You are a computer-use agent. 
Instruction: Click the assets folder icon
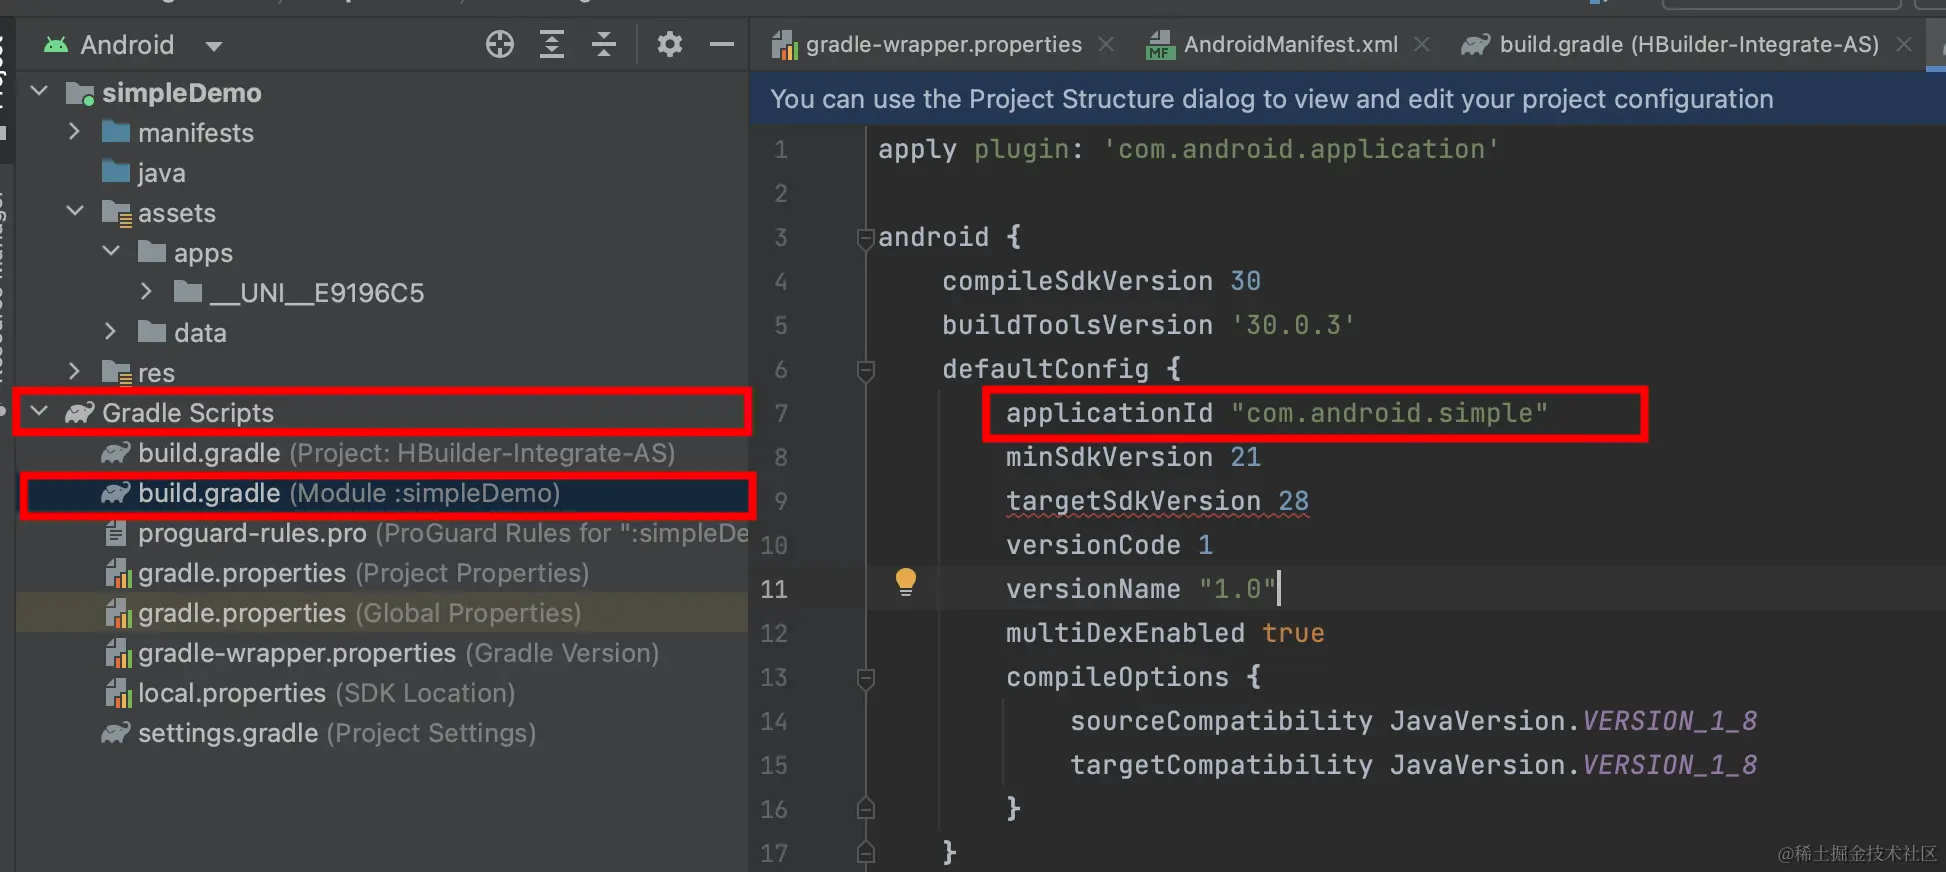tap(116, 213)
